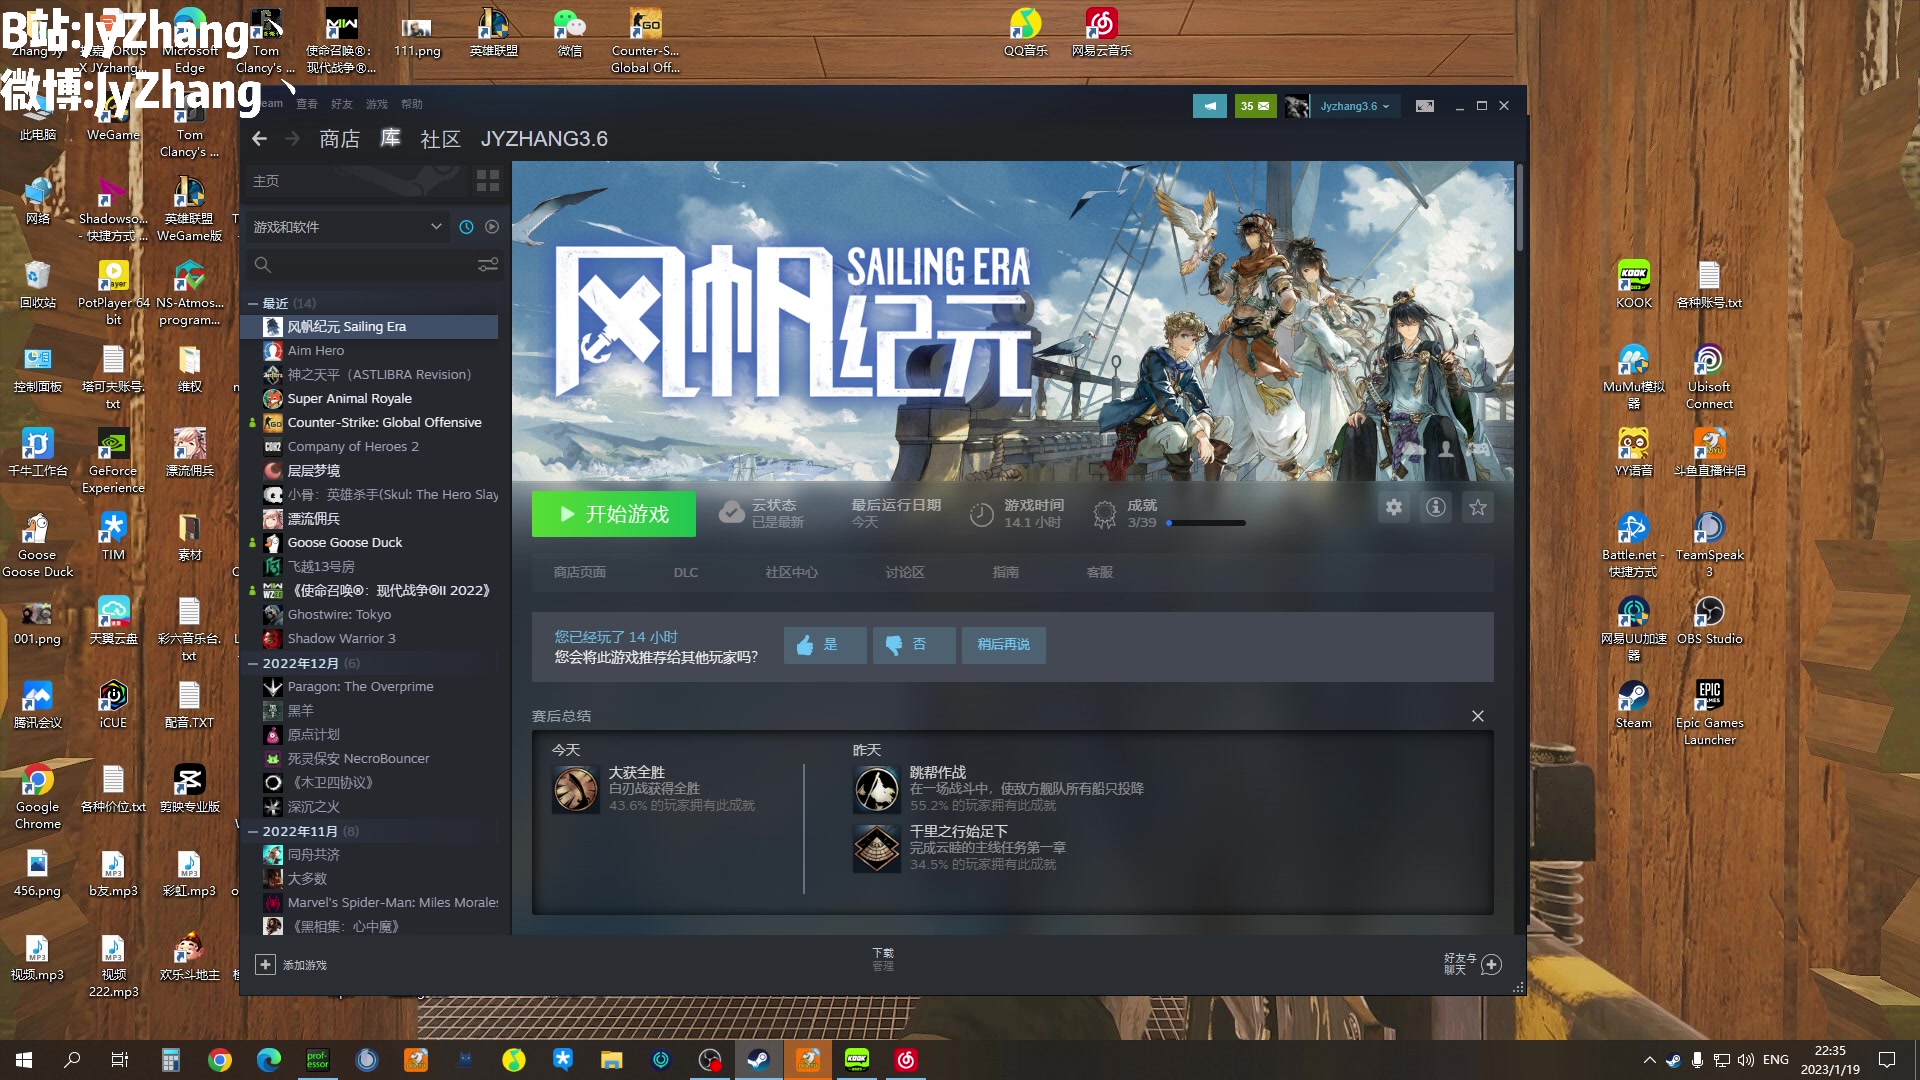Screen dimensions: 1920x1080
Task: Collapse the 2022年12月 library section
Action: point(253,663)
